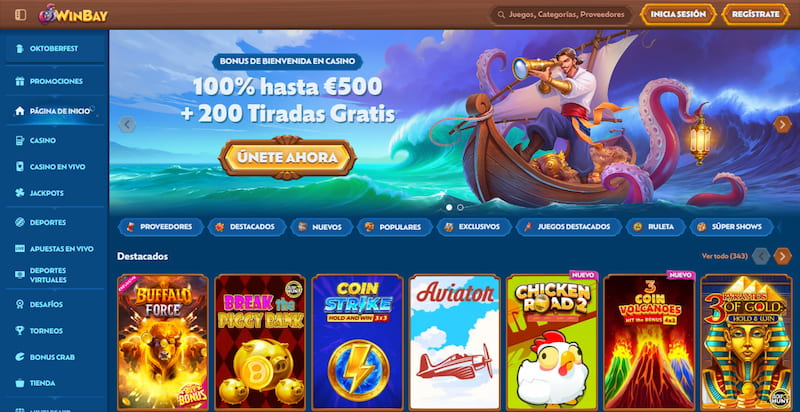Select the second banner slide dot

(460, 208)
